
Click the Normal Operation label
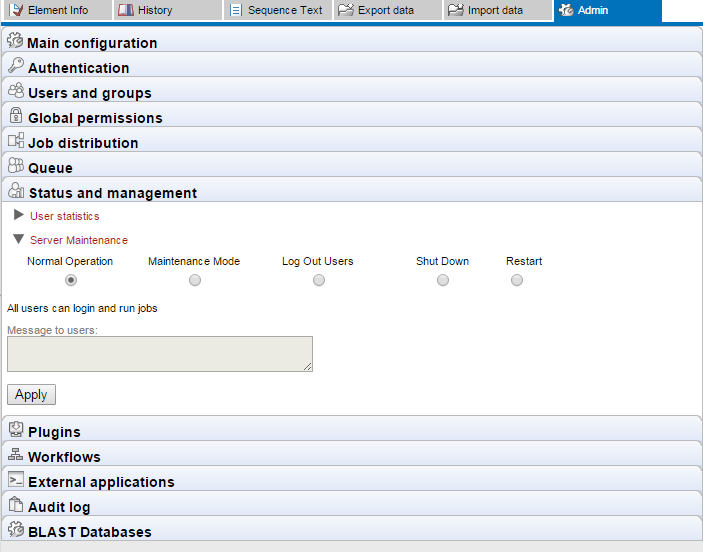[70, 261]
